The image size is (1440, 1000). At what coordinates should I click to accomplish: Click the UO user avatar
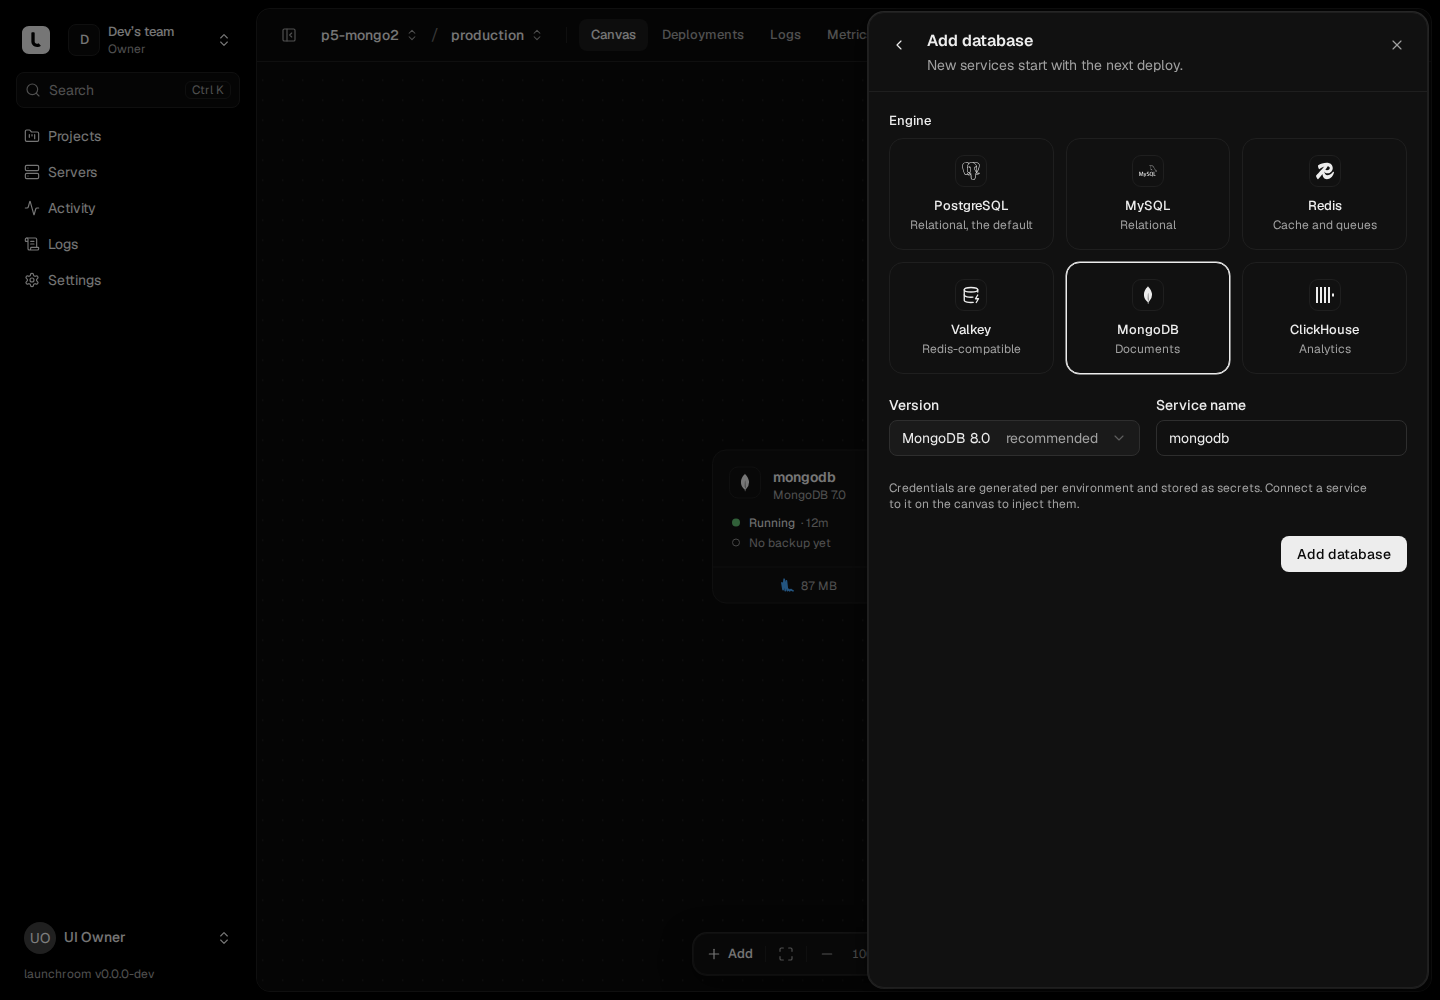(40, 938)
